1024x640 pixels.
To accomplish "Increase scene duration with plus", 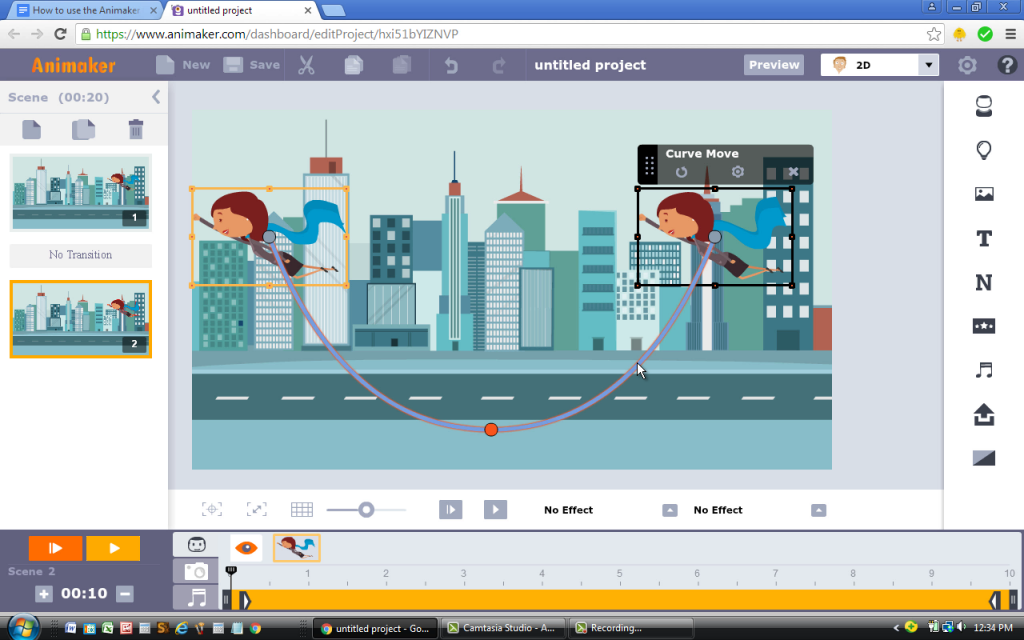I will click(x=44, y=594).
